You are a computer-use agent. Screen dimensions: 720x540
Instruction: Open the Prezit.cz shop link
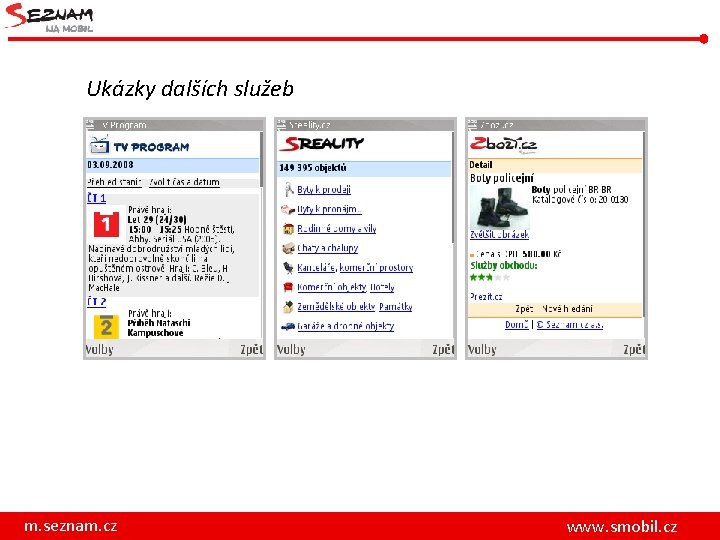pyautogui.click(x=486, y=297)
